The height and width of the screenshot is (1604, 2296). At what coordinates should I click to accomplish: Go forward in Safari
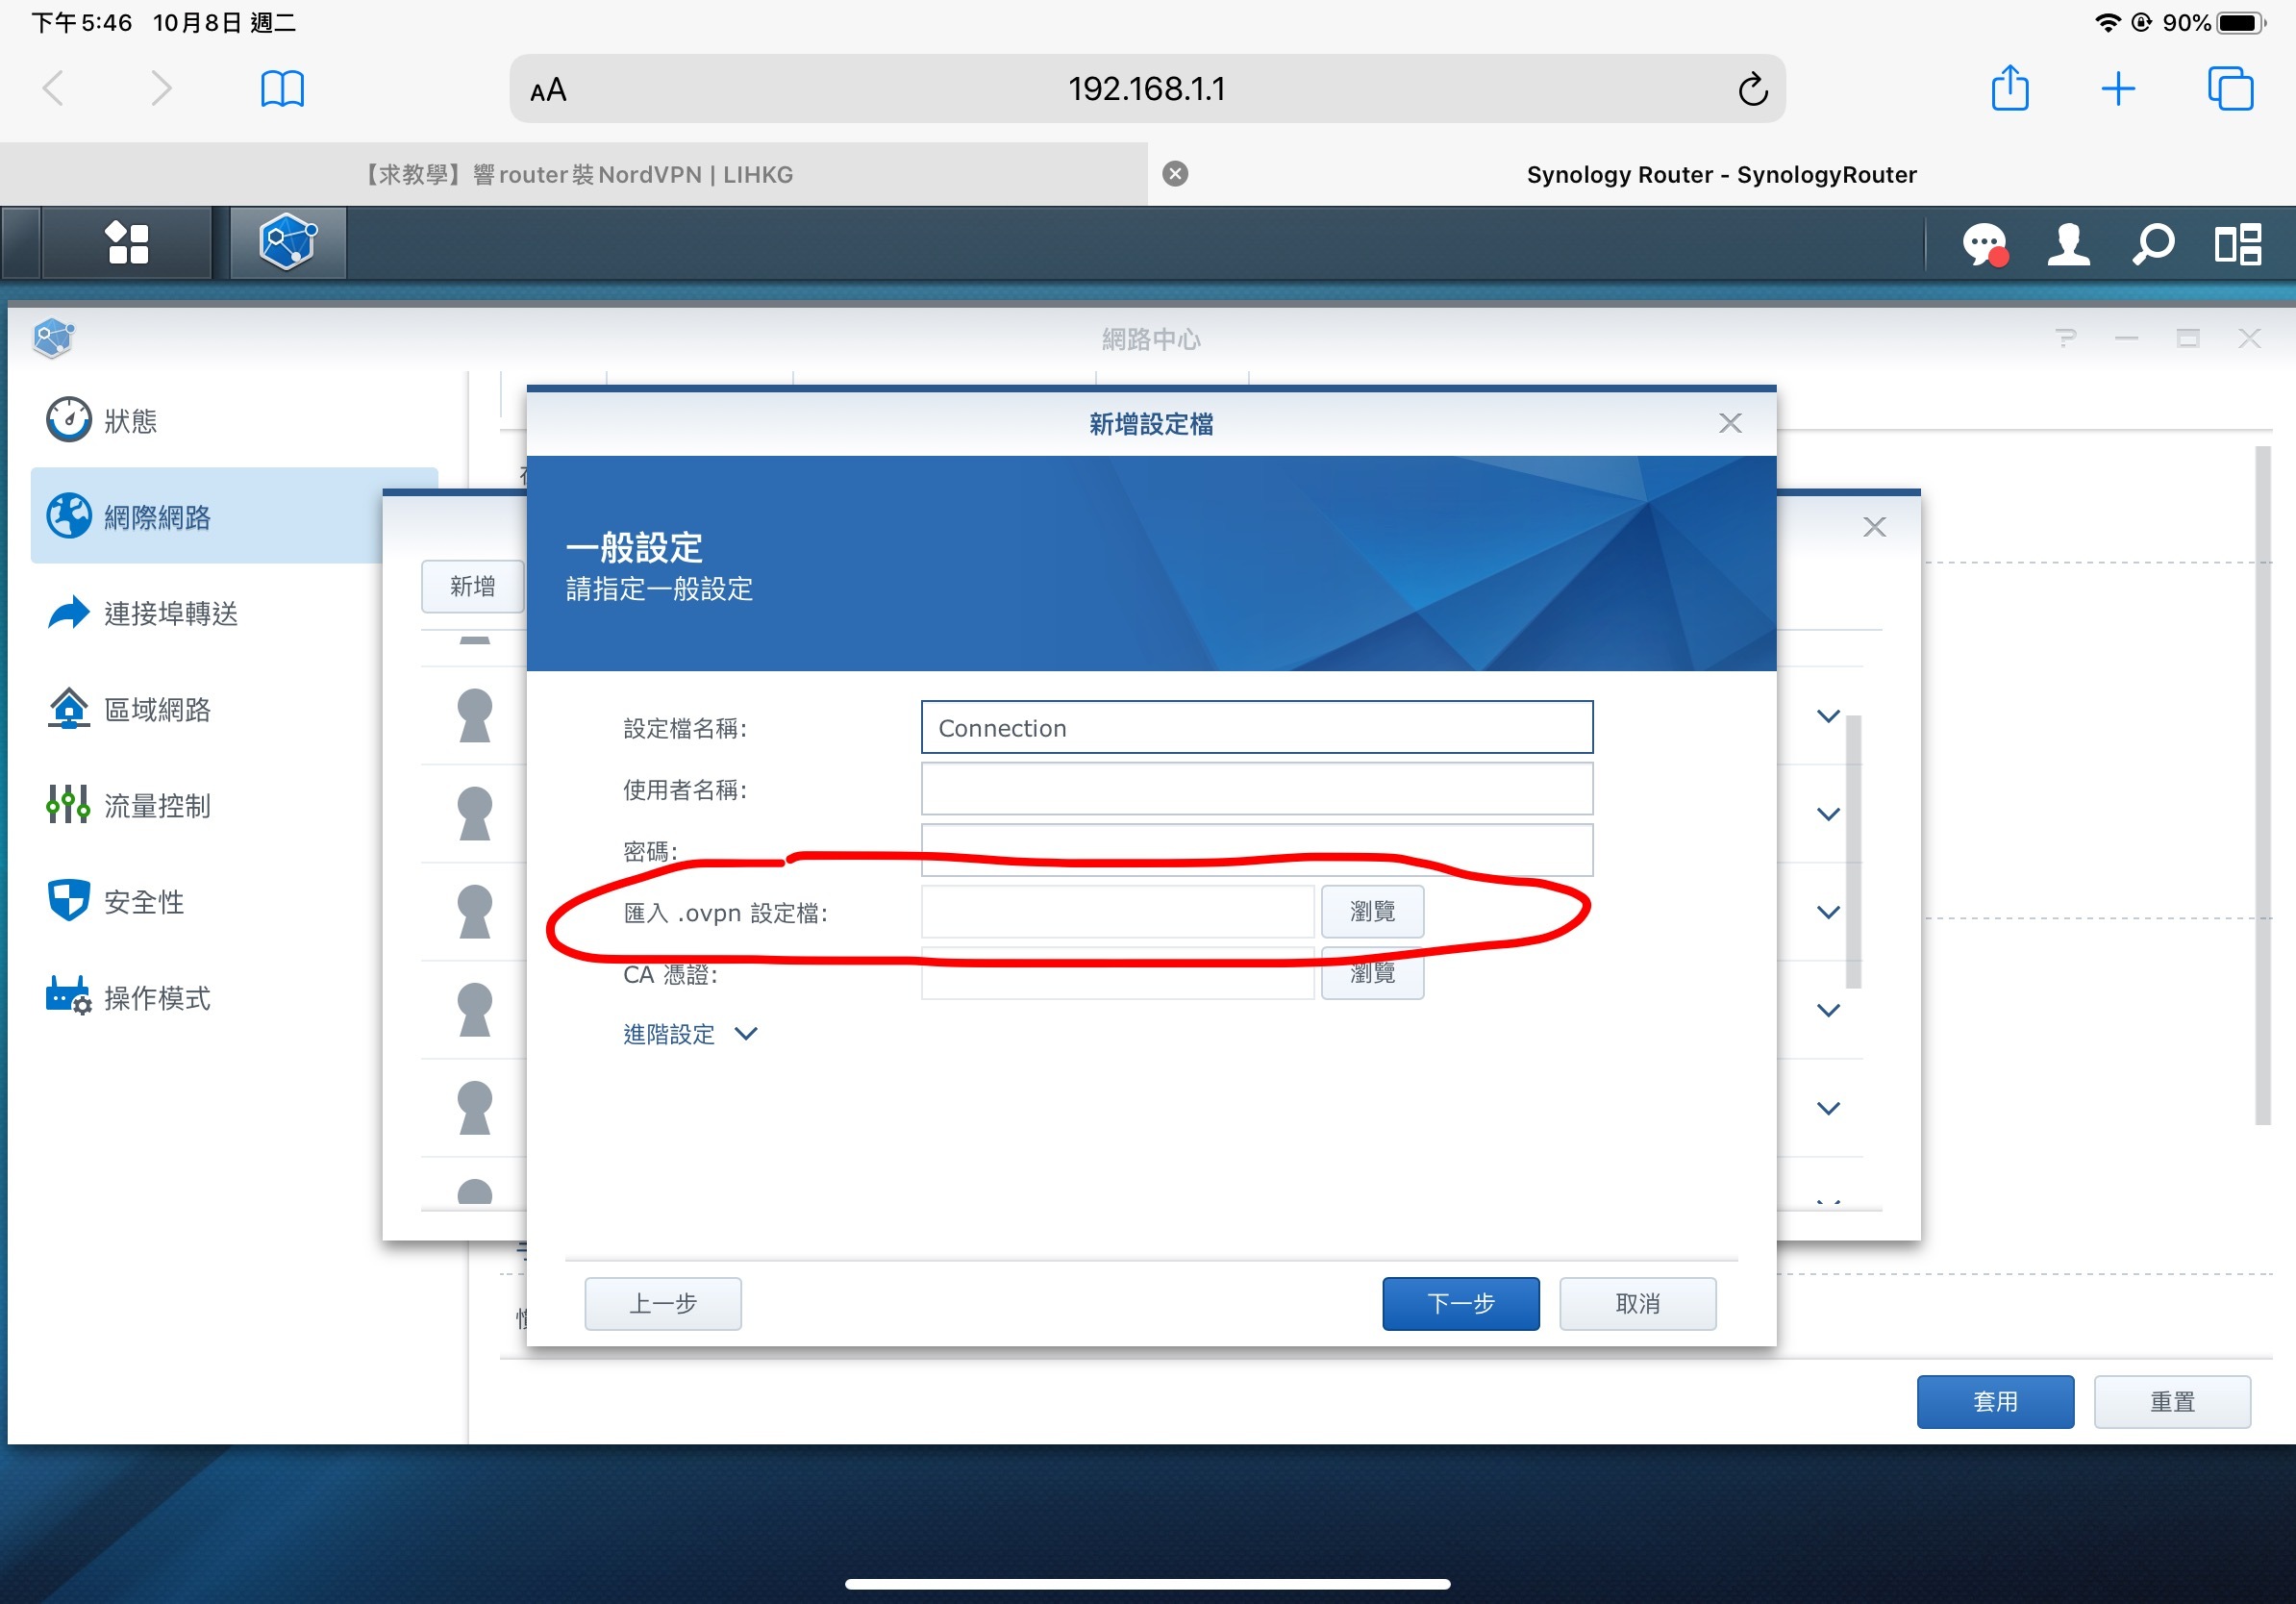point(161,89)
